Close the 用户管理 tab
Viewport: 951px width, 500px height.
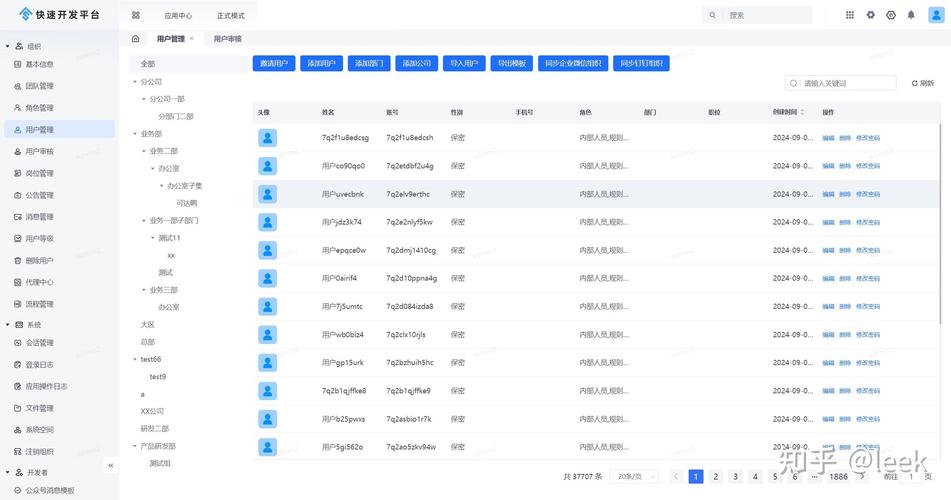click(x=192, y=38)
